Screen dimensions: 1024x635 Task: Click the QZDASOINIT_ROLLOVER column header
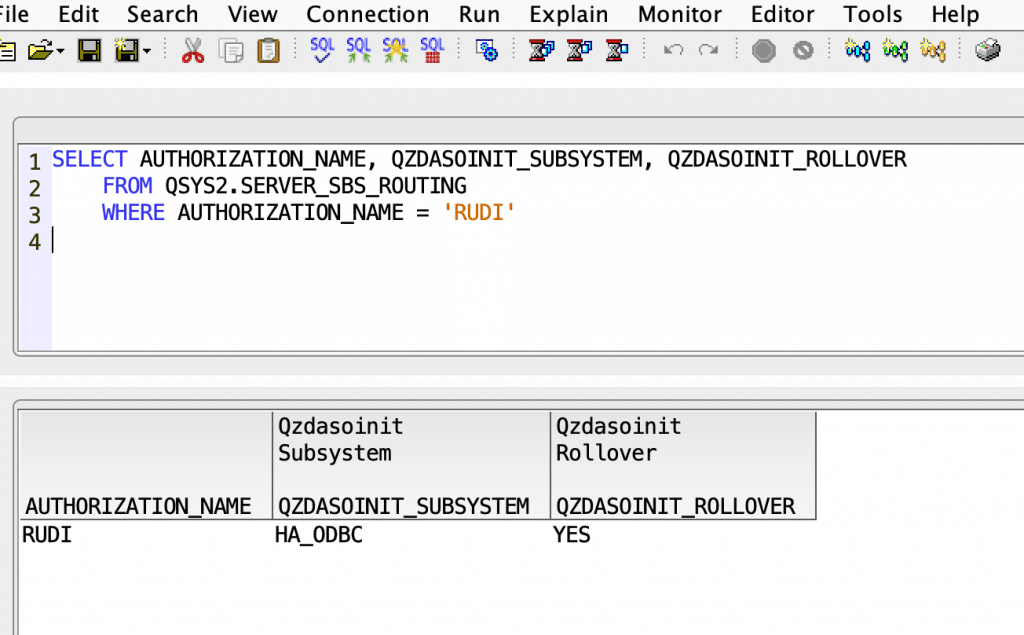675,506
